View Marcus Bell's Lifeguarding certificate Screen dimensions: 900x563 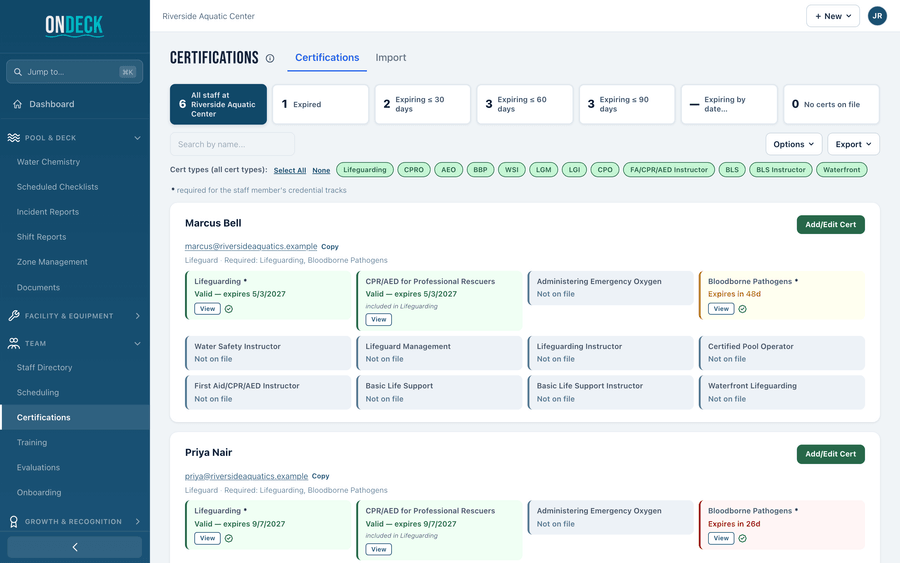[x=207, y=309]
